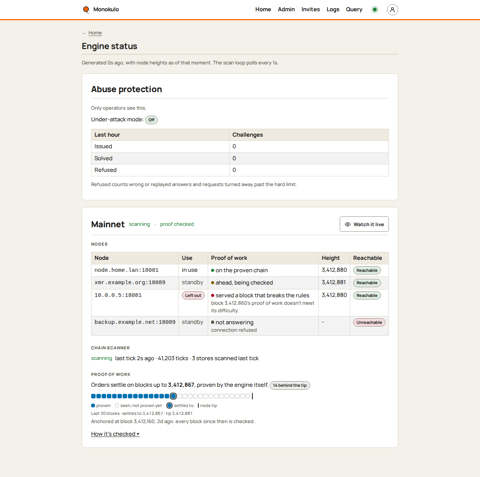Click the Under-attack mode Off badge

(151, 120)
